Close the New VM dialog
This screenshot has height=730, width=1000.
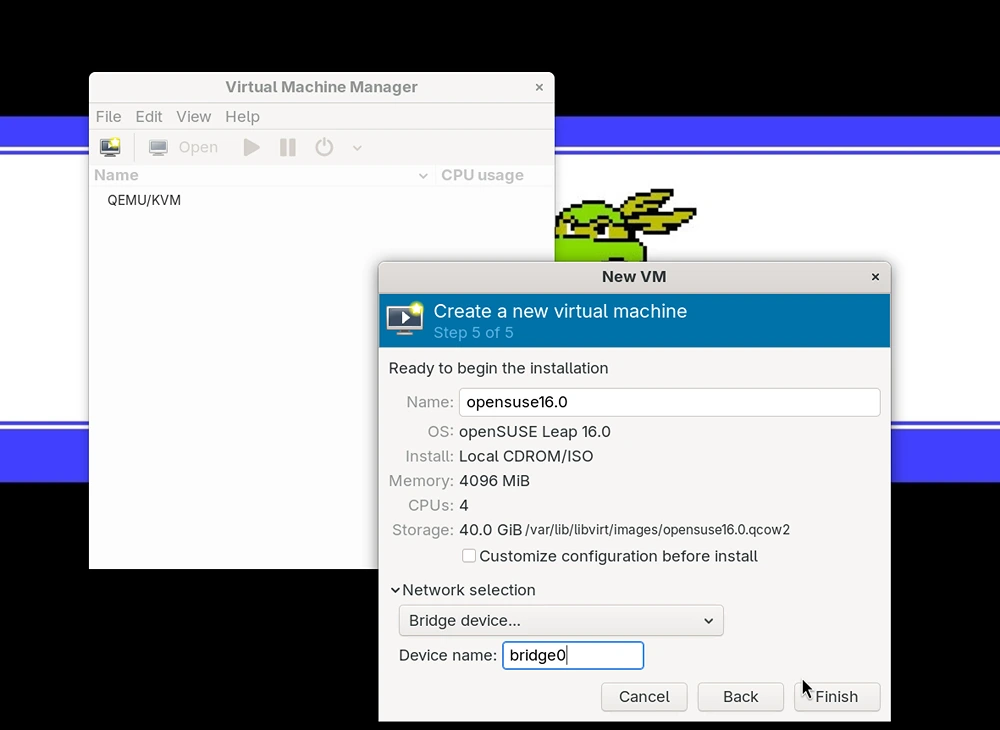point(875,277)
